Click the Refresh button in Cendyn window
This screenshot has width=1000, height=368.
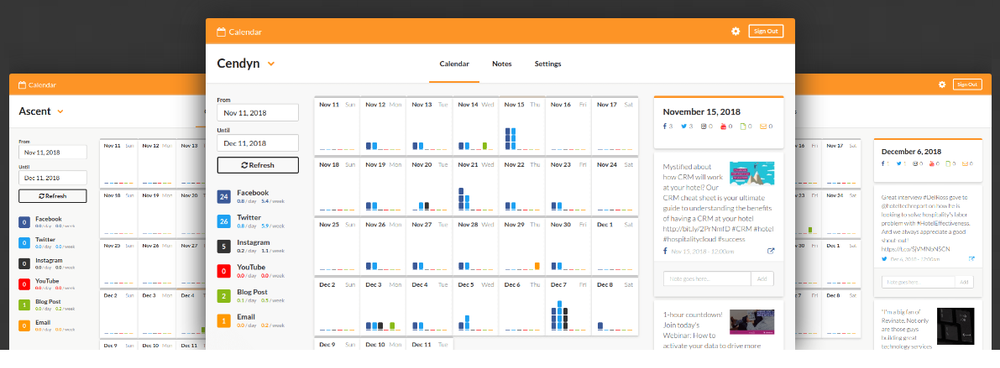258,165
